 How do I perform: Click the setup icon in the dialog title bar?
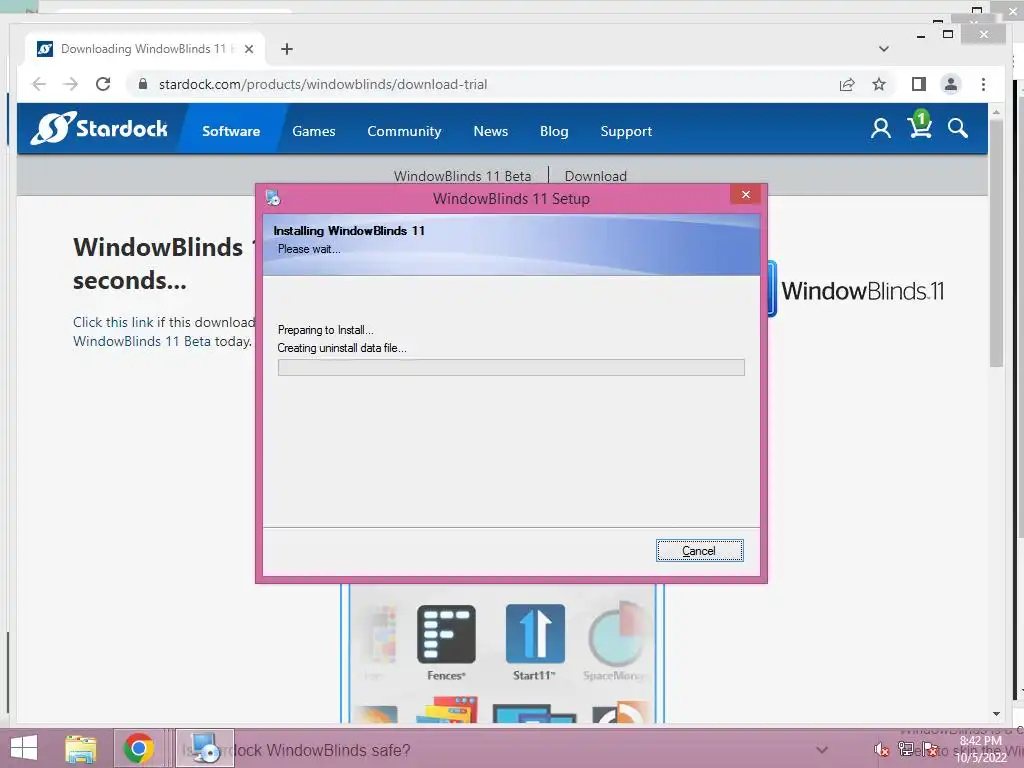point(274,198)
